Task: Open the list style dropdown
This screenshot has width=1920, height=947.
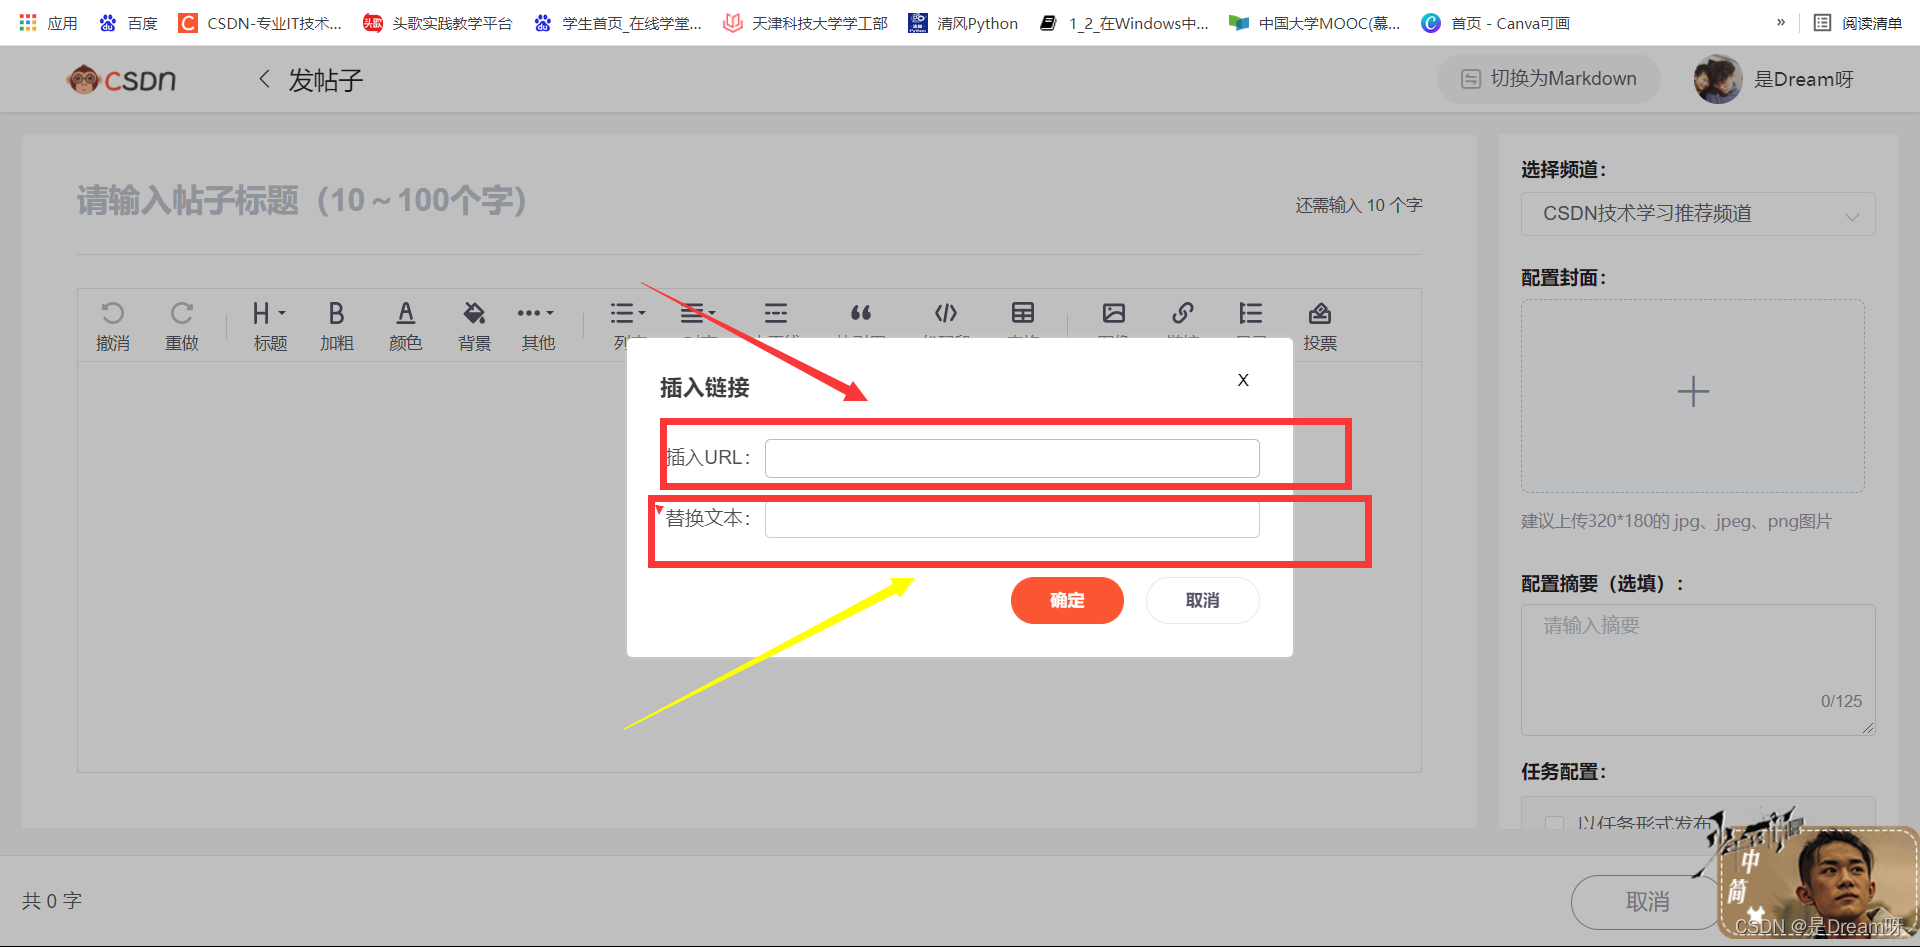Action: [x=628, y=313]
